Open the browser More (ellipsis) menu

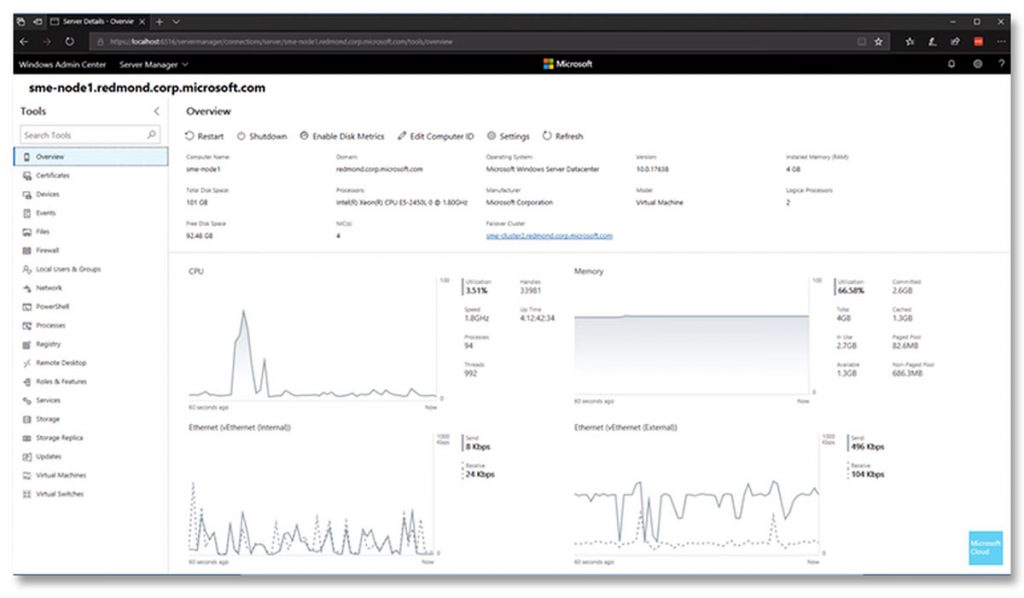tap(1000, 42)
